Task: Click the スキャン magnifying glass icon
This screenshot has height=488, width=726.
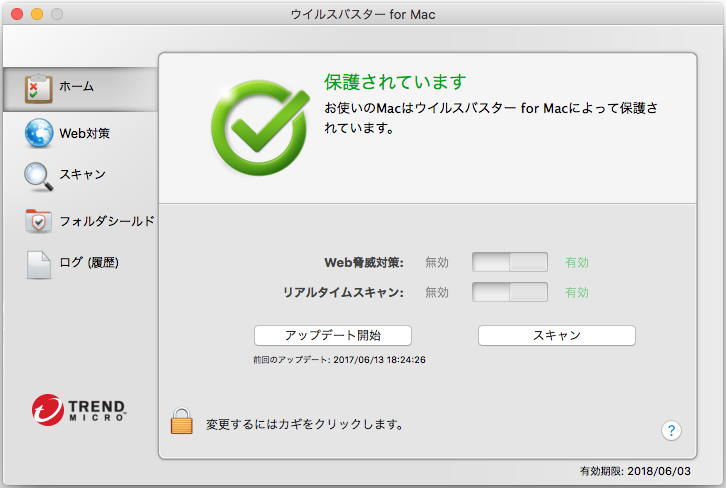Action: tap(38, 176)
